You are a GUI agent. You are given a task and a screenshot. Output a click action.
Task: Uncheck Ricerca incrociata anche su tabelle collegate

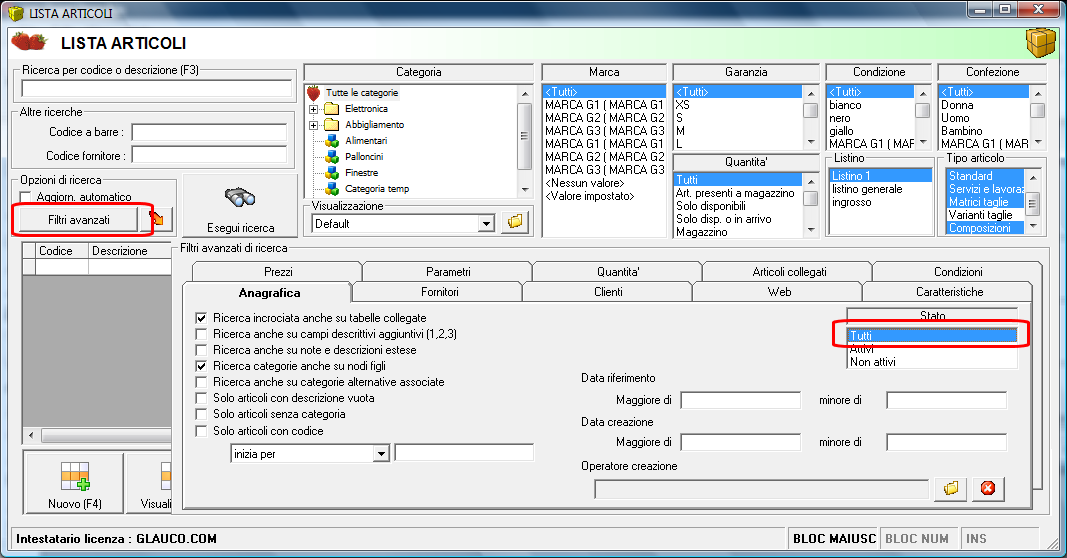coord(201,318)
